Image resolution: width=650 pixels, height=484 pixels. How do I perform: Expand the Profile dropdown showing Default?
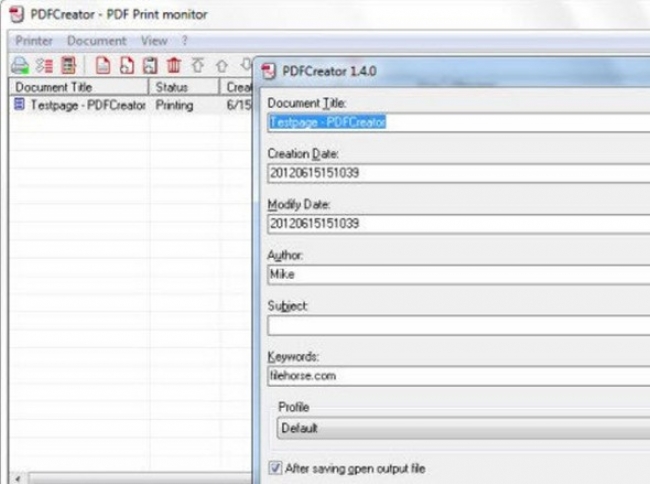(460, 428)
